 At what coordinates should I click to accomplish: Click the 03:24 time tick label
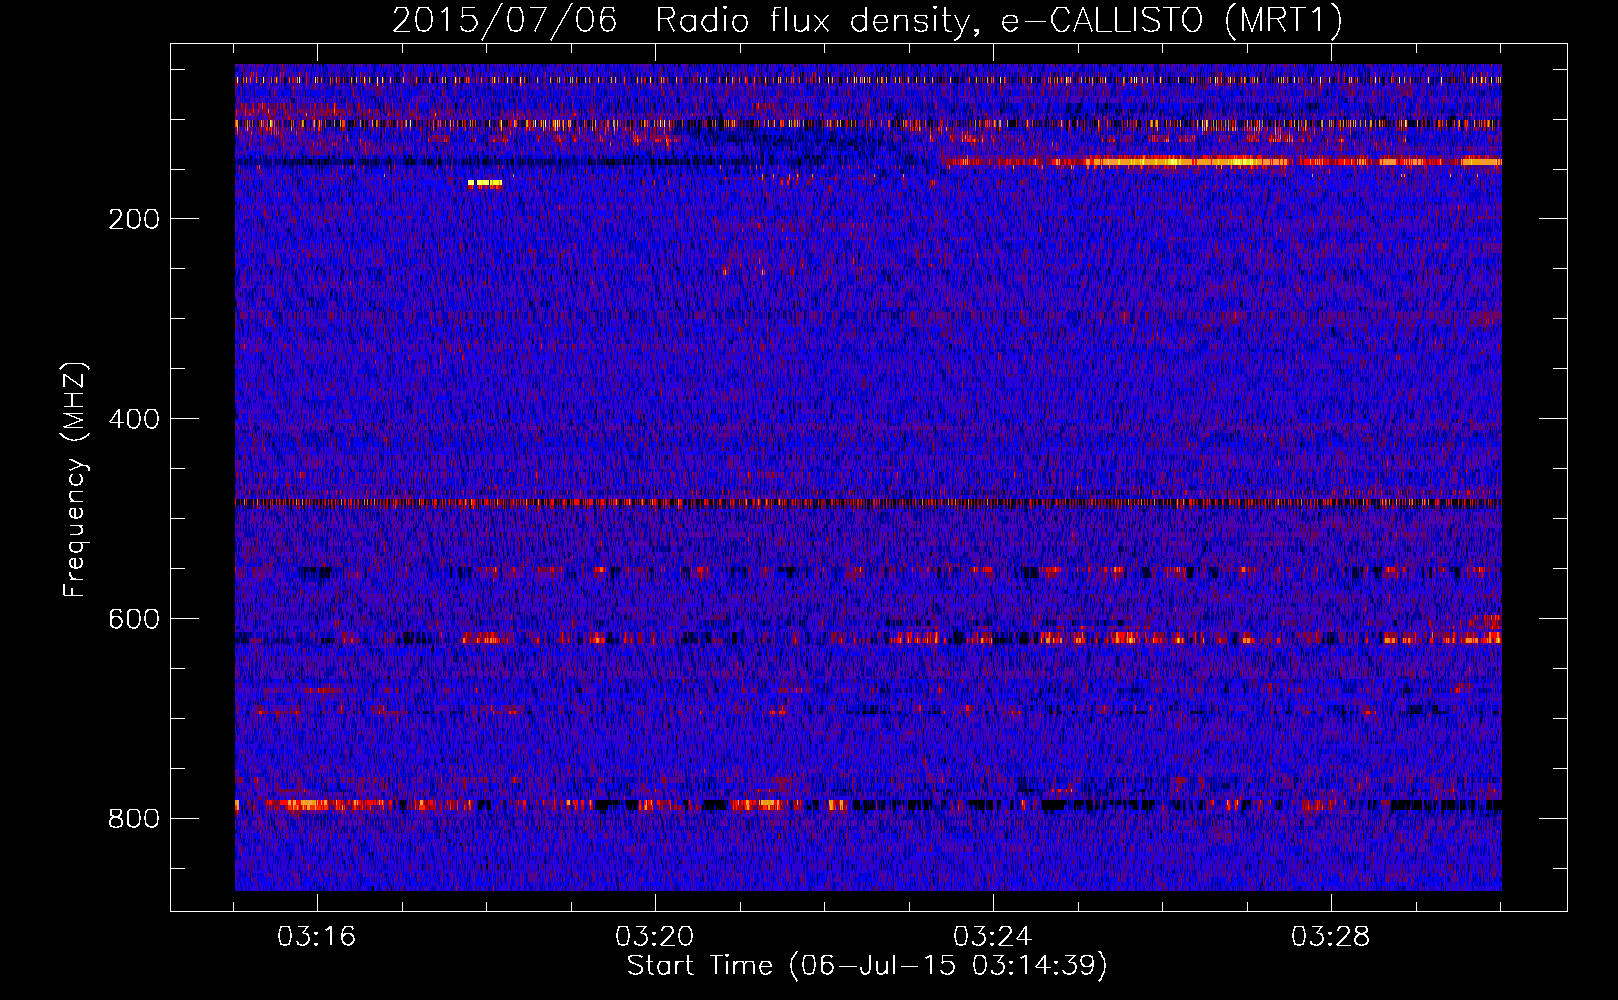pyautogui.click(x=993, y=937)
